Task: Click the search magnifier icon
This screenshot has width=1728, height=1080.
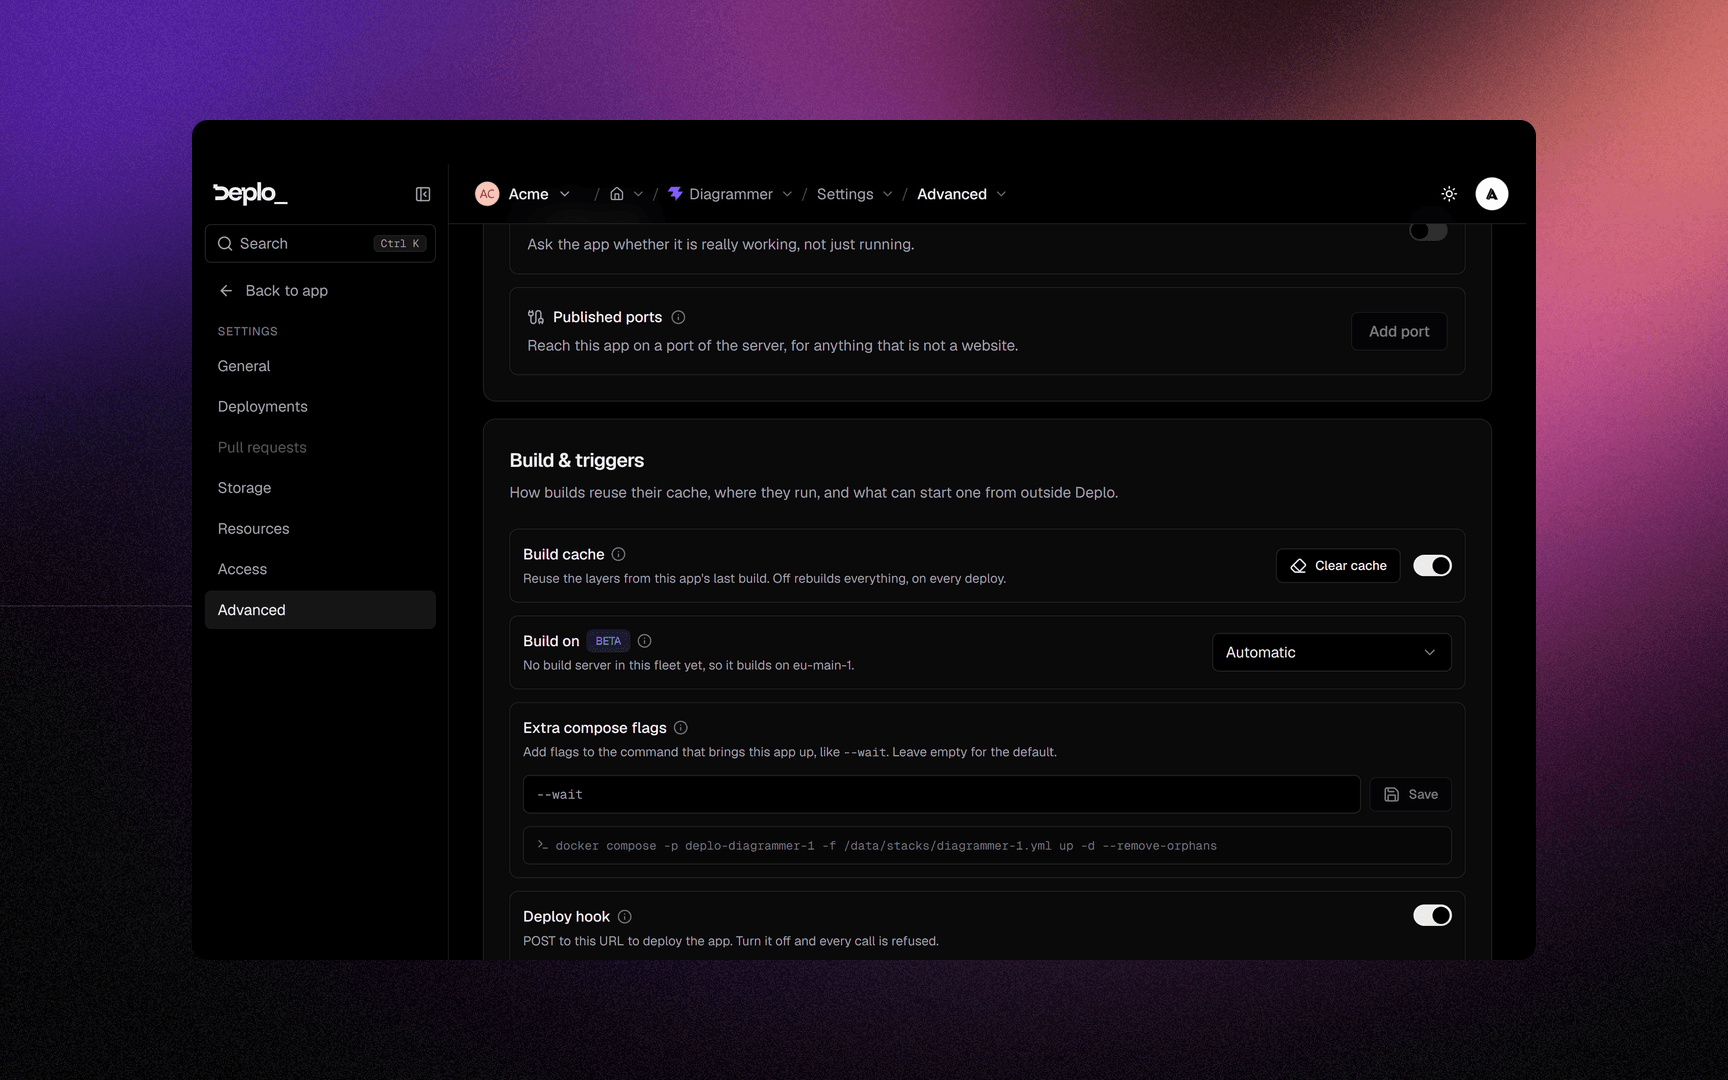Action: click(x=225, y=243)
